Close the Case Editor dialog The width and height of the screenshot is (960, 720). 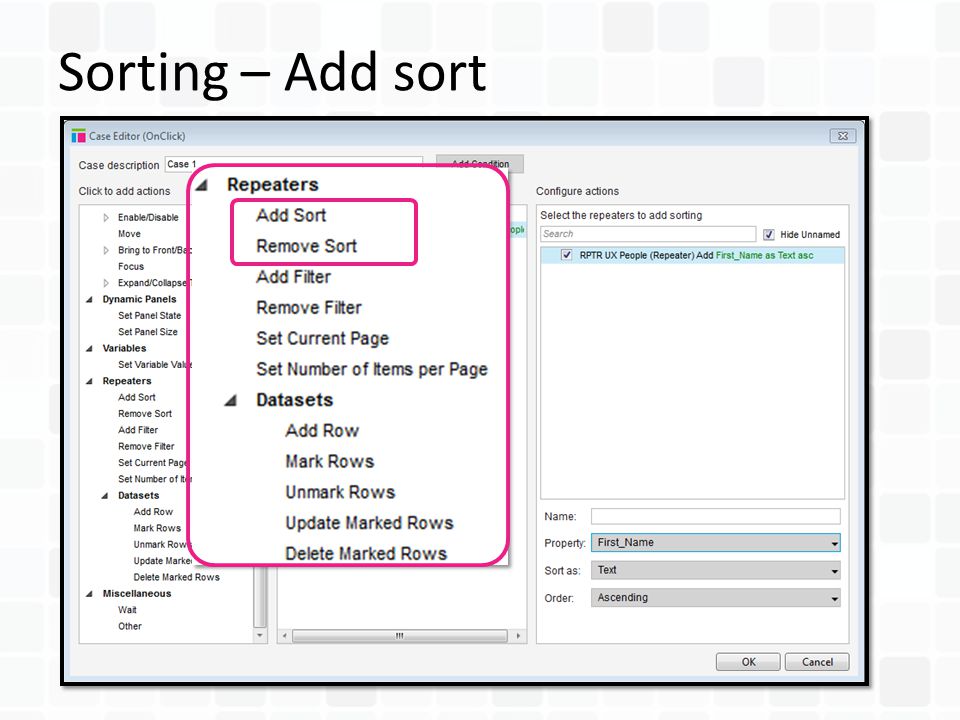click(x=842, y=136)
